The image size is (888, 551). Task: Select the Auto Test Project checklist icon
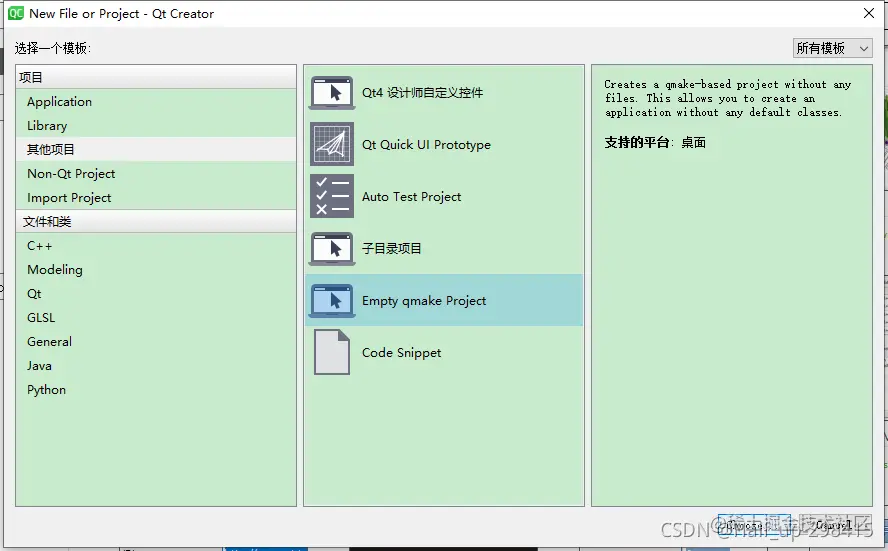pos(332,196)
